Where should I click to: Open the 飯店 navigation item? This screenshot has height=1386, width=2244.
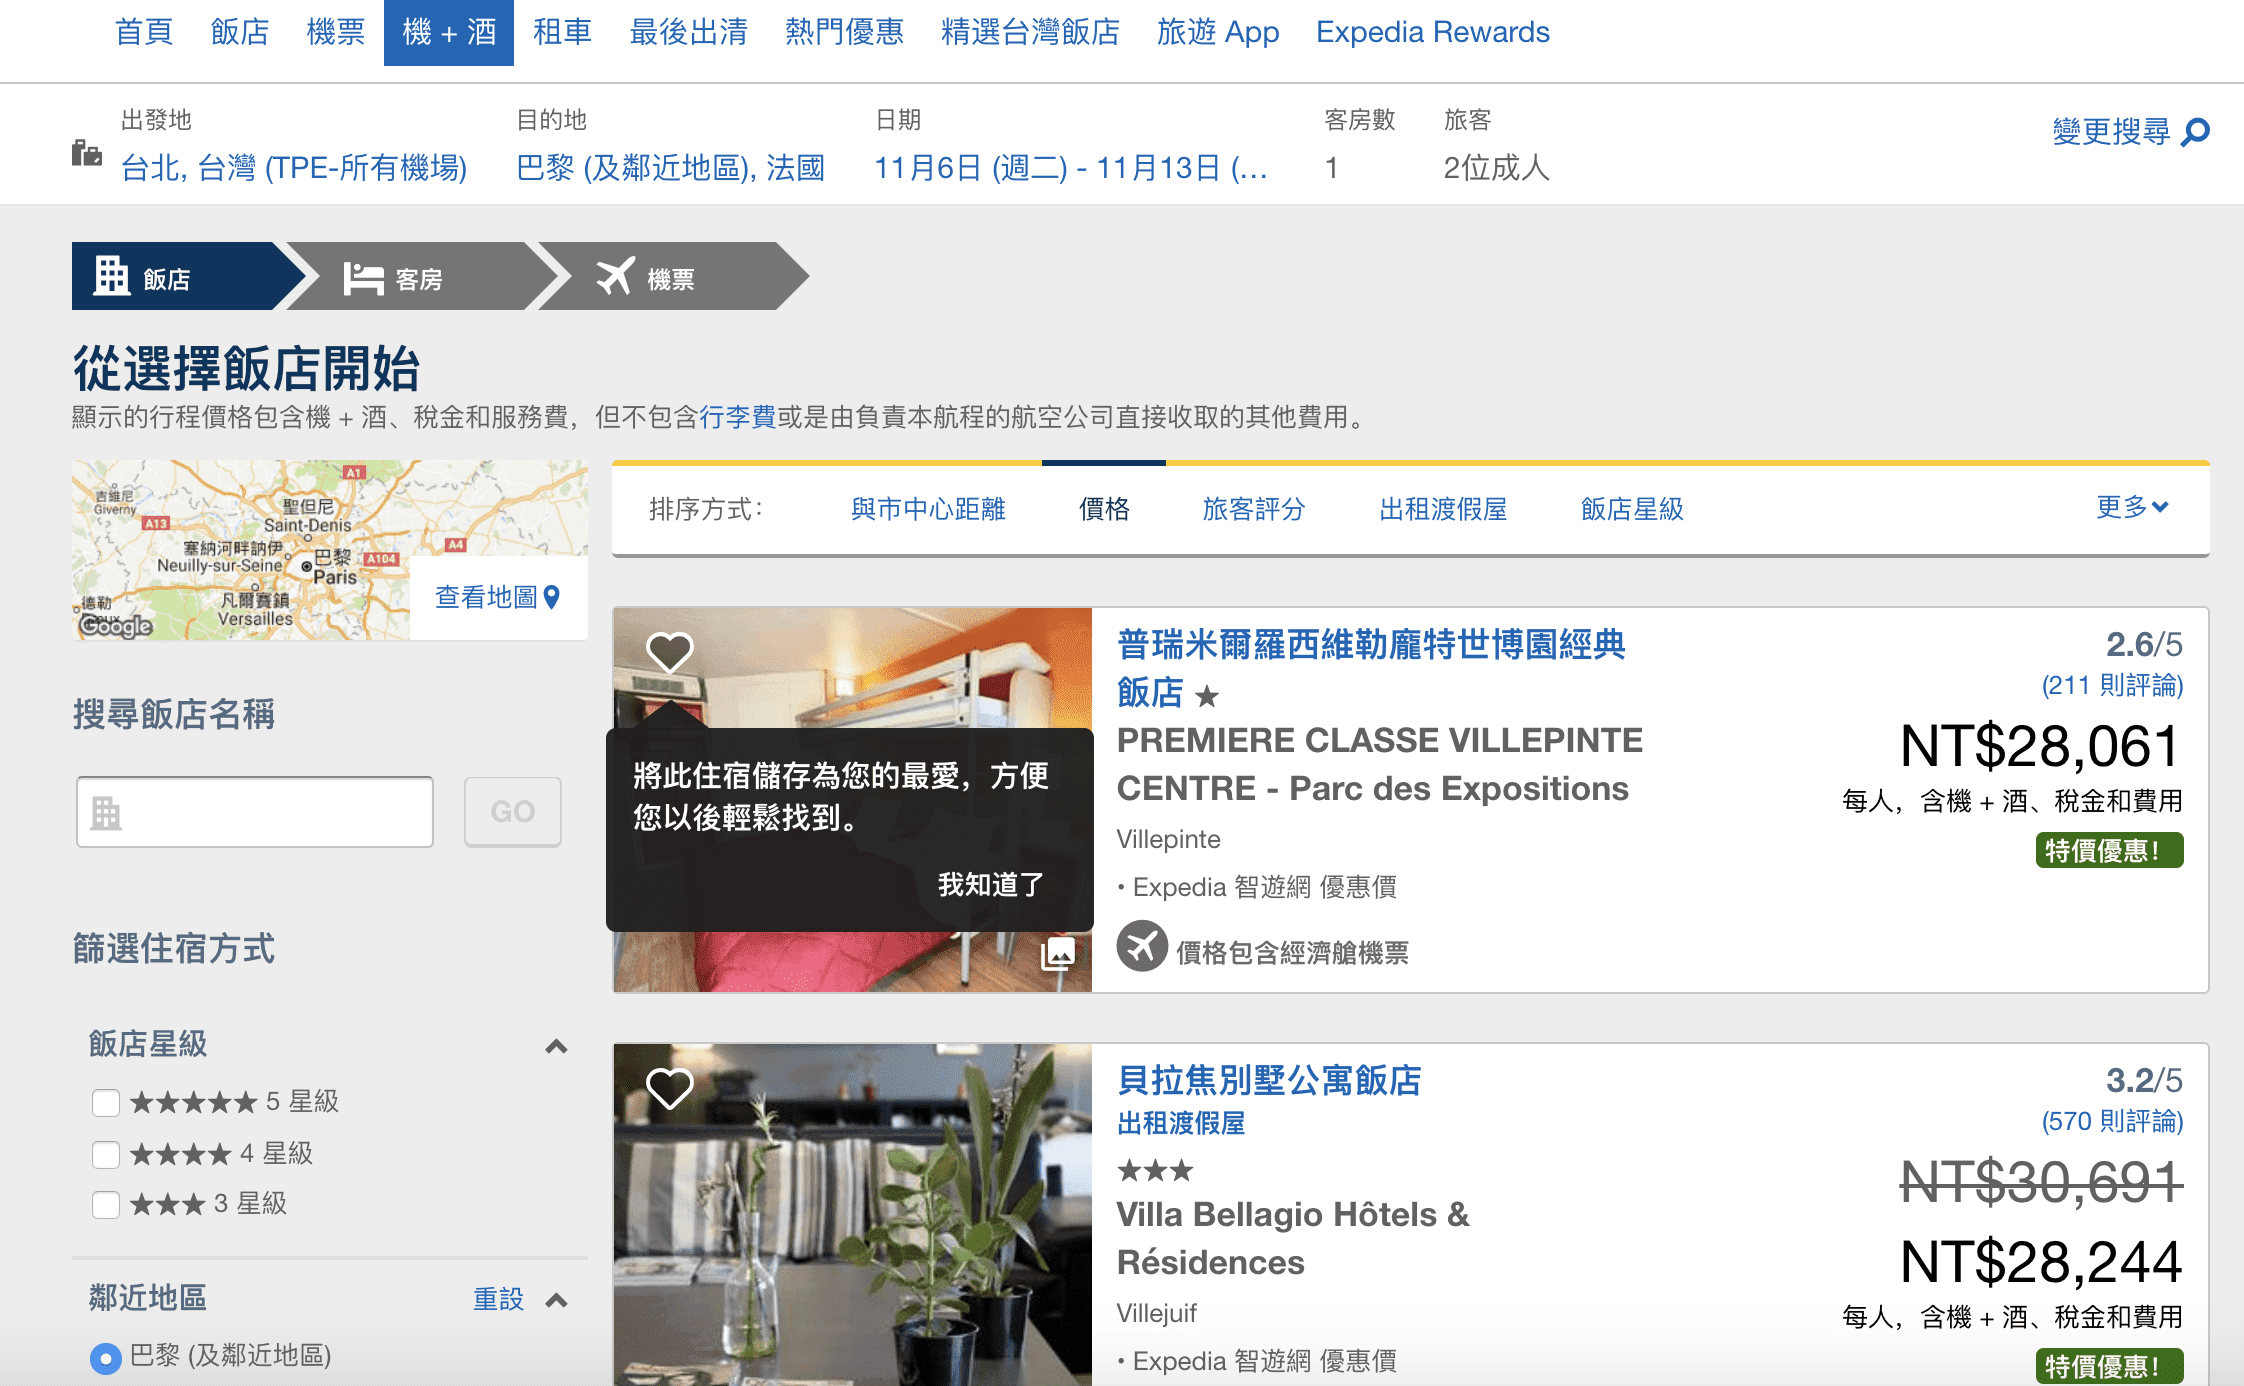tap(240, 32)
